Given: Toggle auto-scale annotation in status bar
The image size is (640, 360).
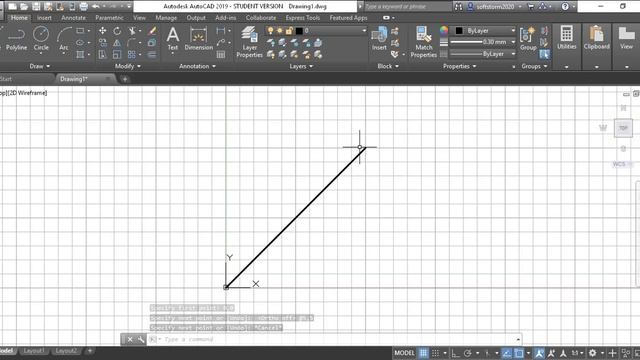Looking at the screenshot, I should pos(551,353).
